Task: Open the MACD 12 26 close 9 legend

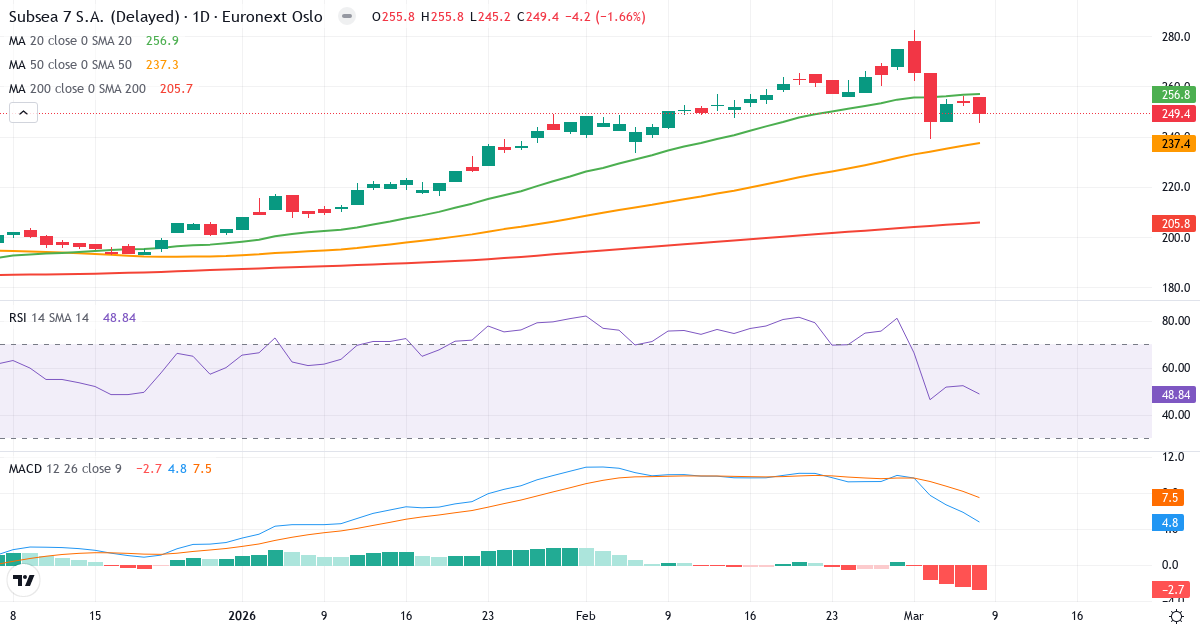Action: pos(66,468)
